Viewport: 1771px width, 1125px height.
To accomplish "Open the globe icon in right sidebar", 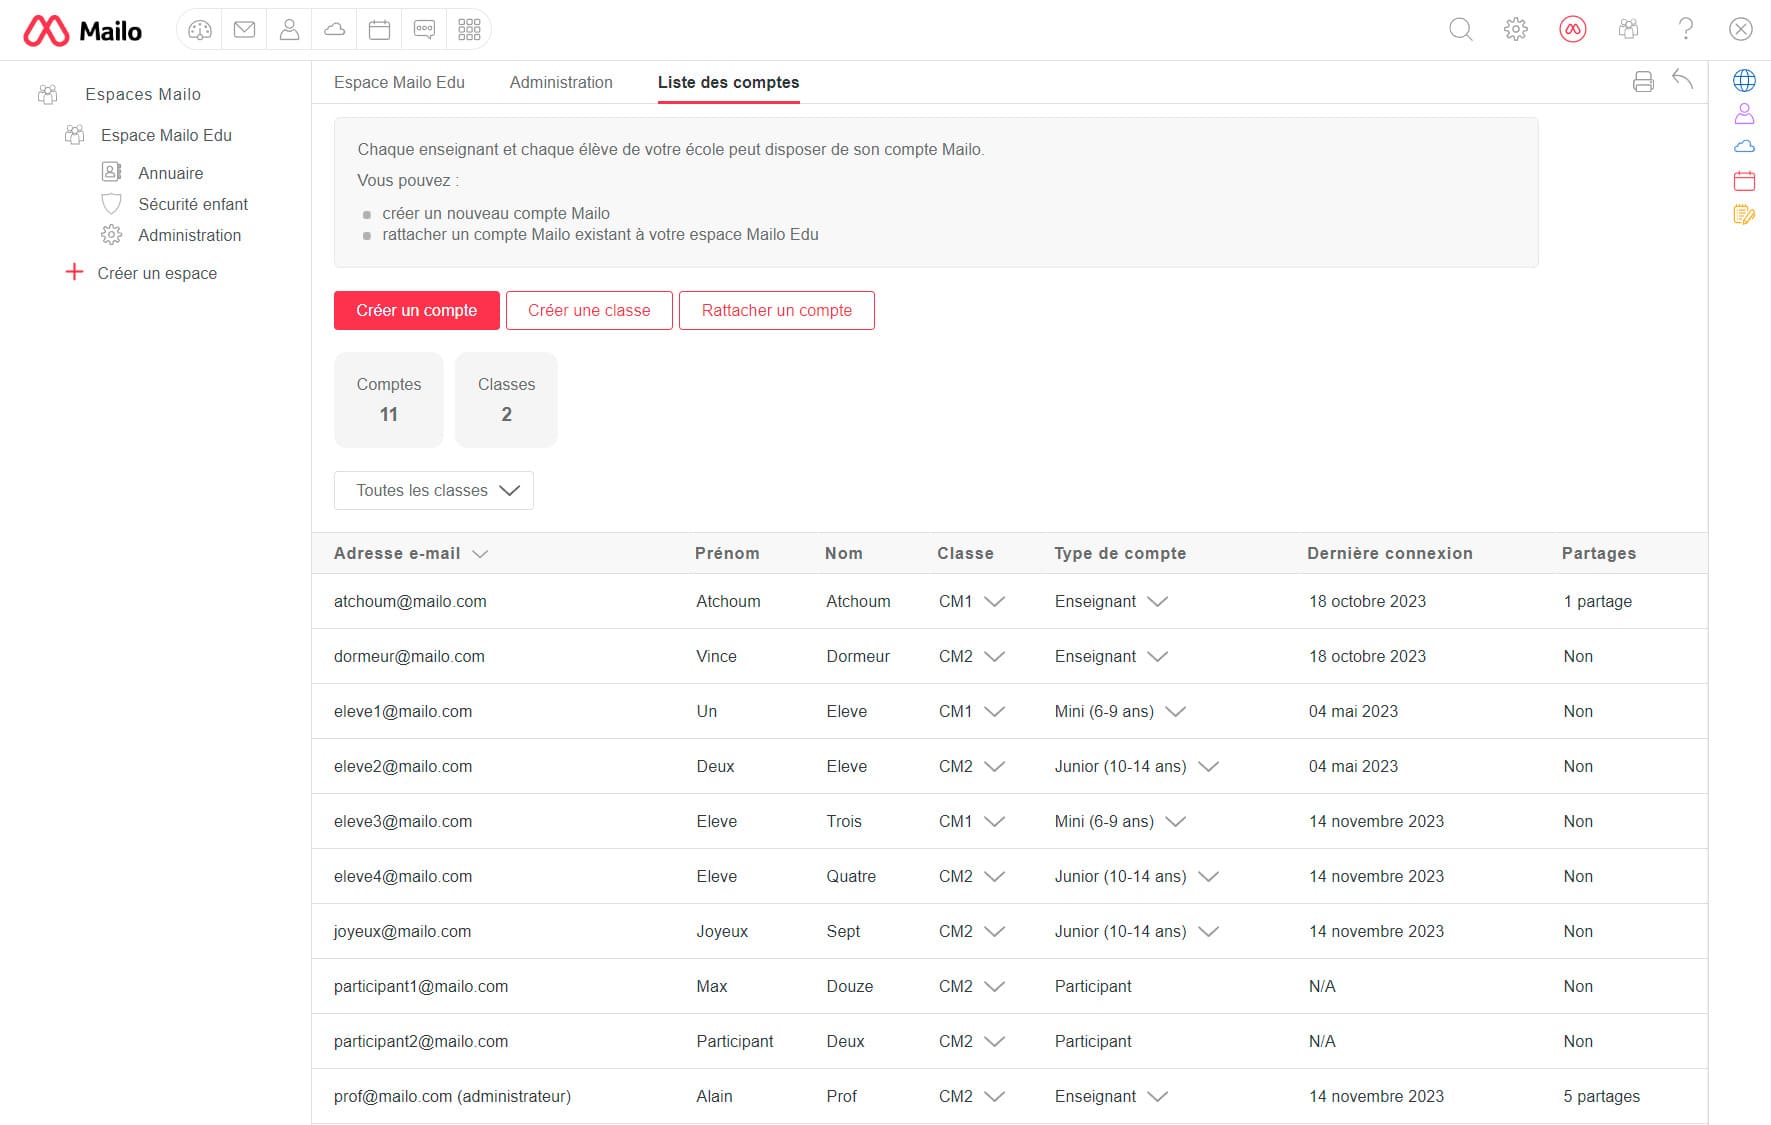I will [1744, 81].
